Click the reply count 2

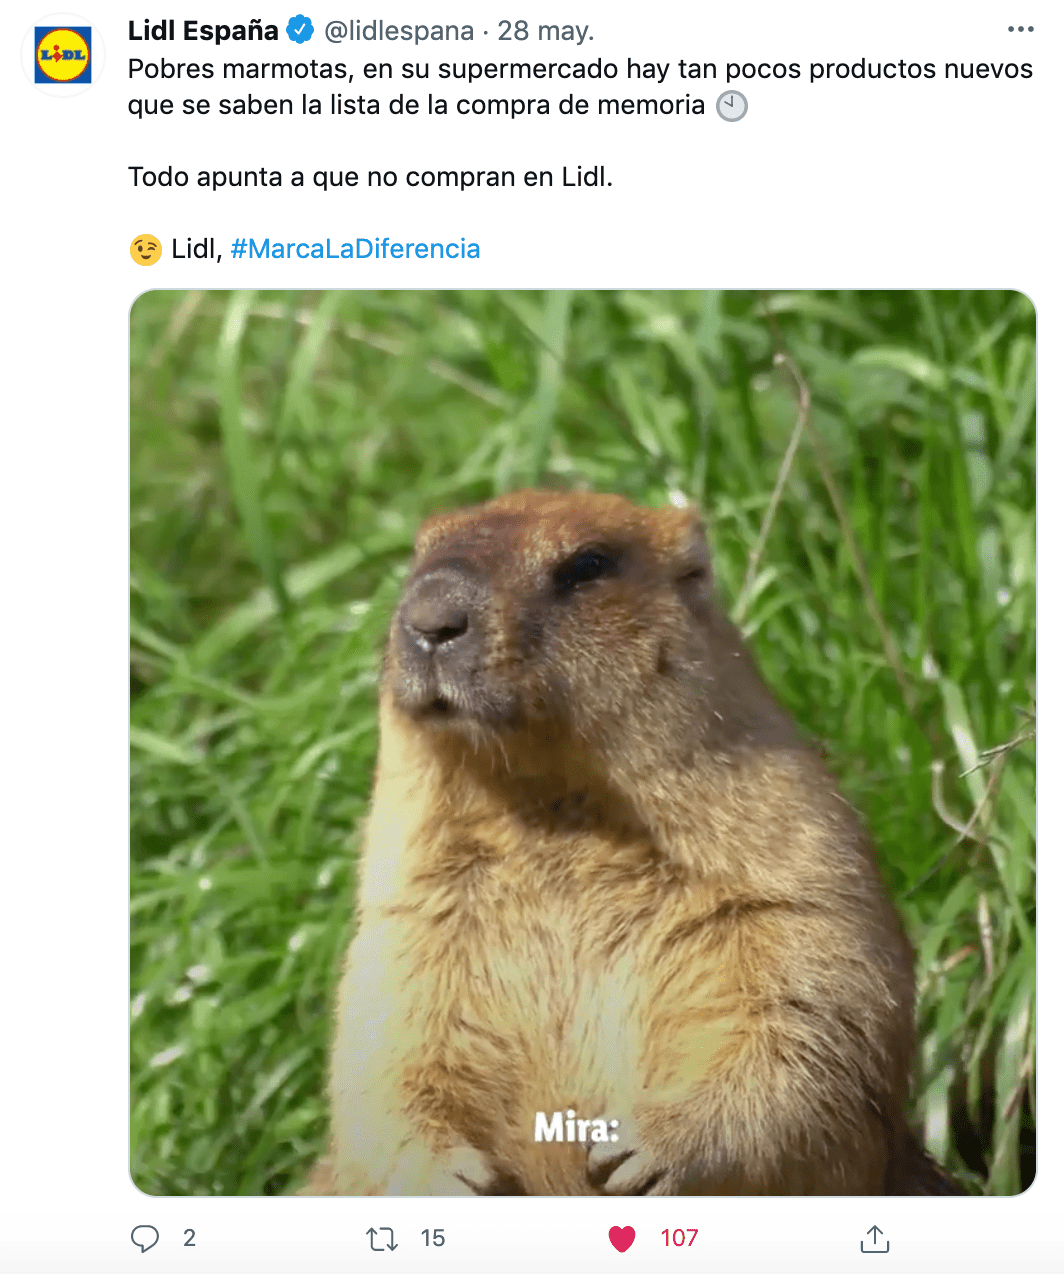tap(189, 1238)
